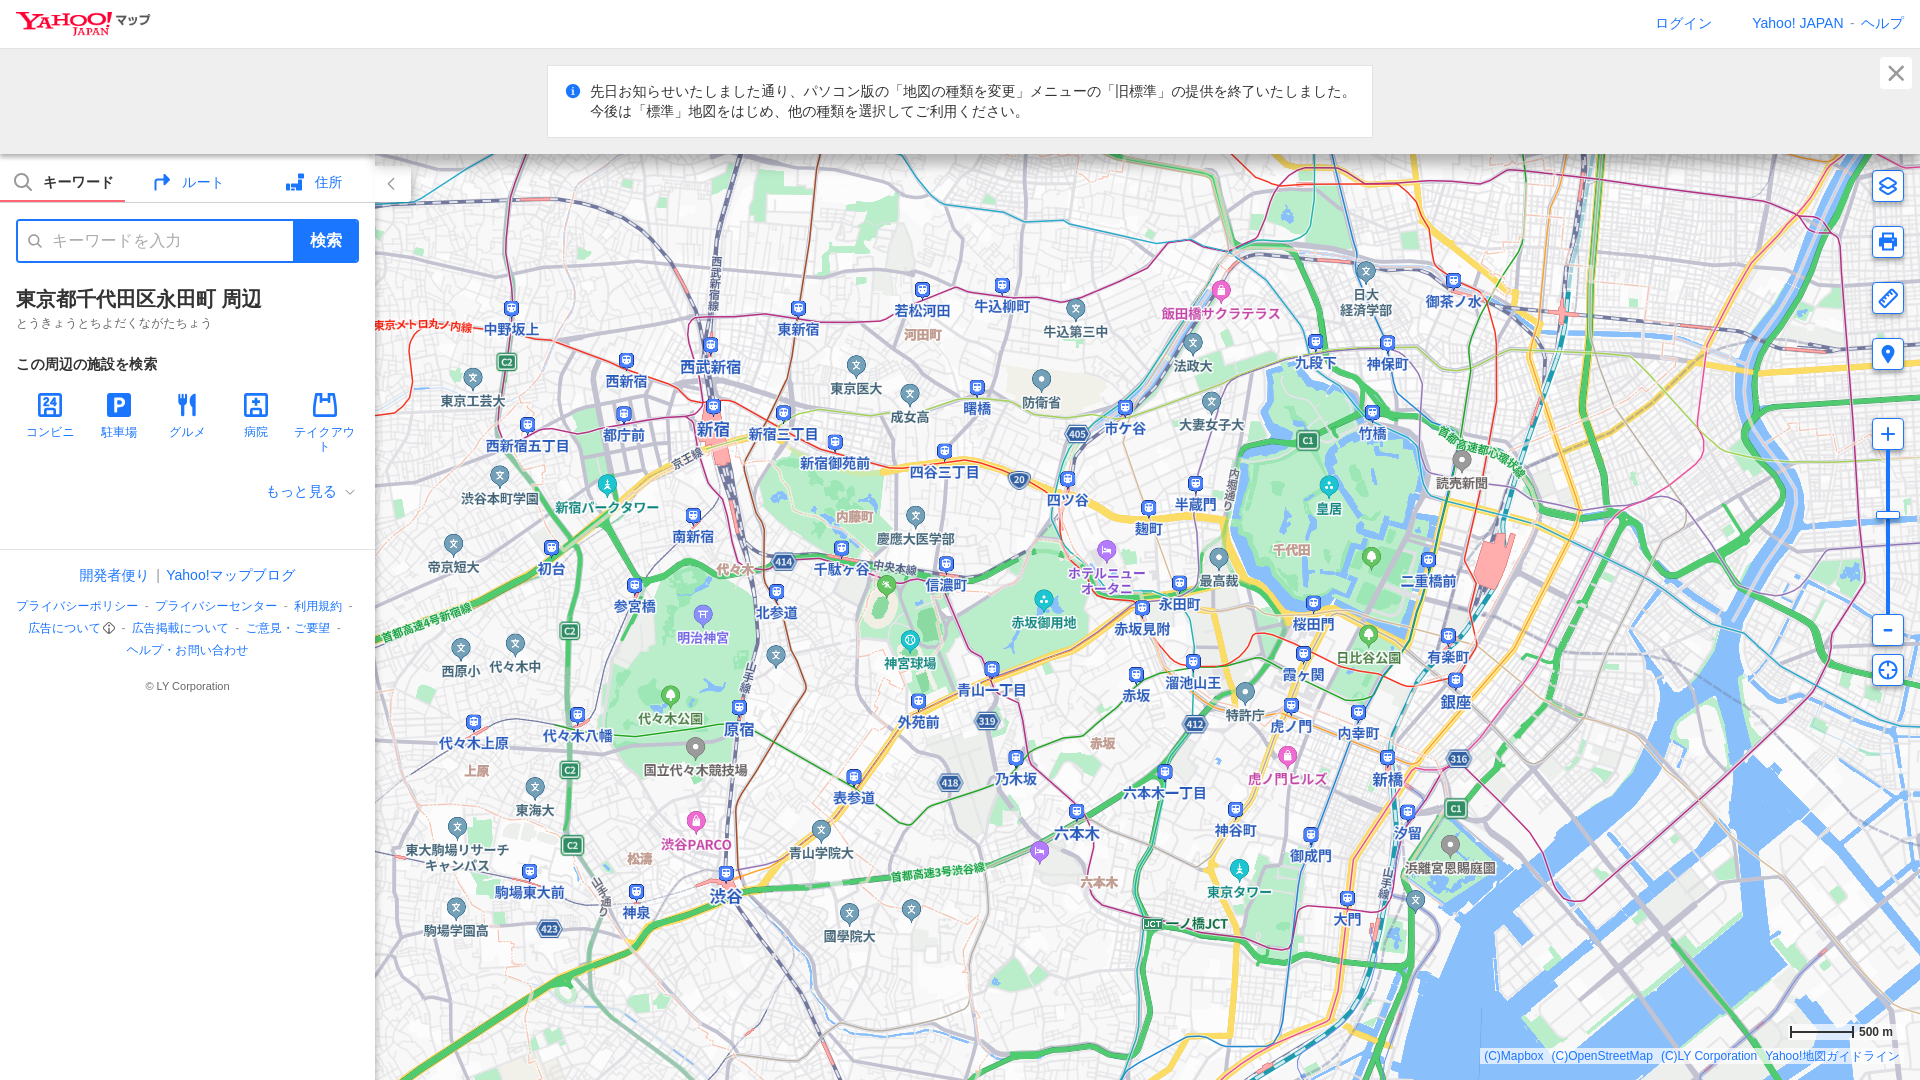Viewport: 1920px width, 1080px height.
Task: Click the 神宮球場 marker
Action: click(x=909, y=641)
